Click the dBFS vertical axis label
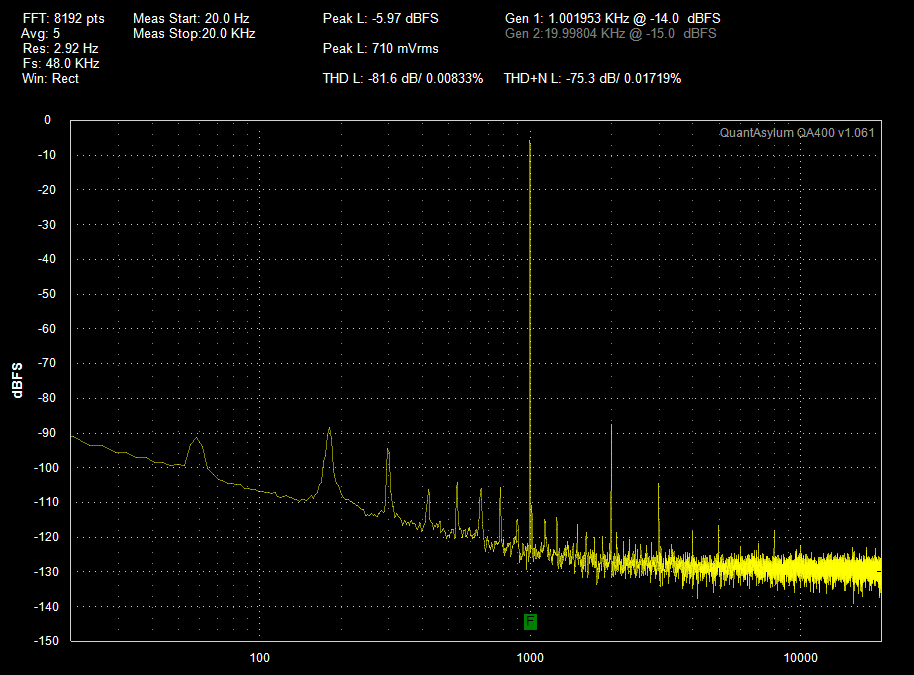Image resolution: width=914 pixels, height=675 pixels. (x=17, y=380)
